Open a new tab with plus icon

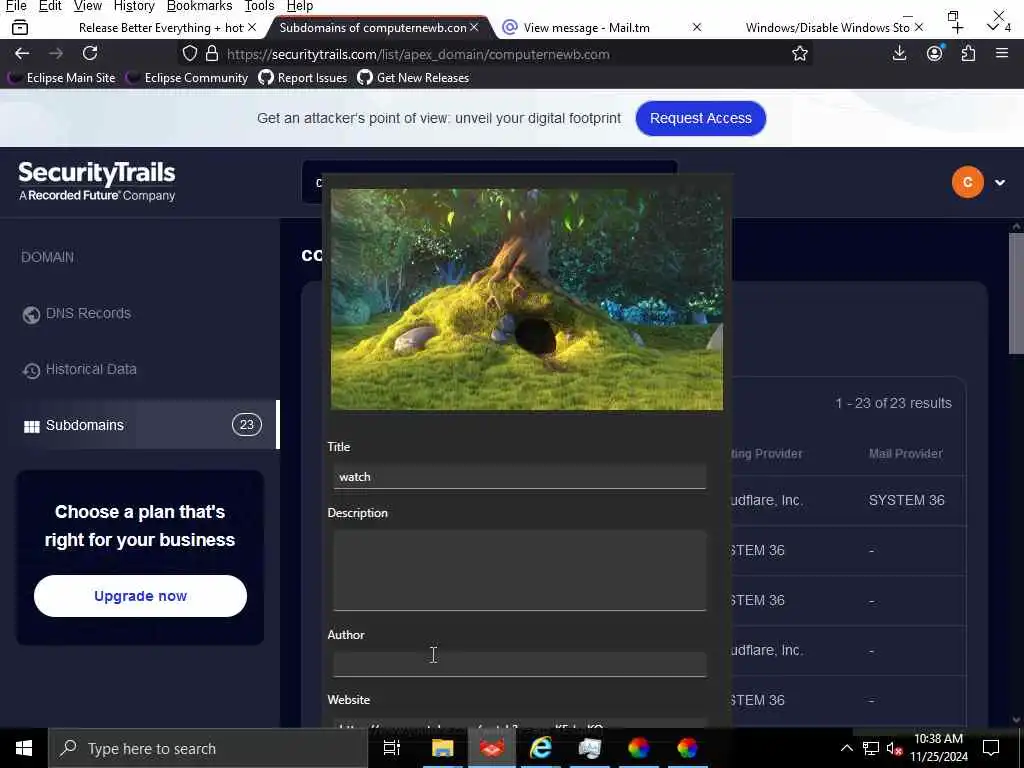957,27
